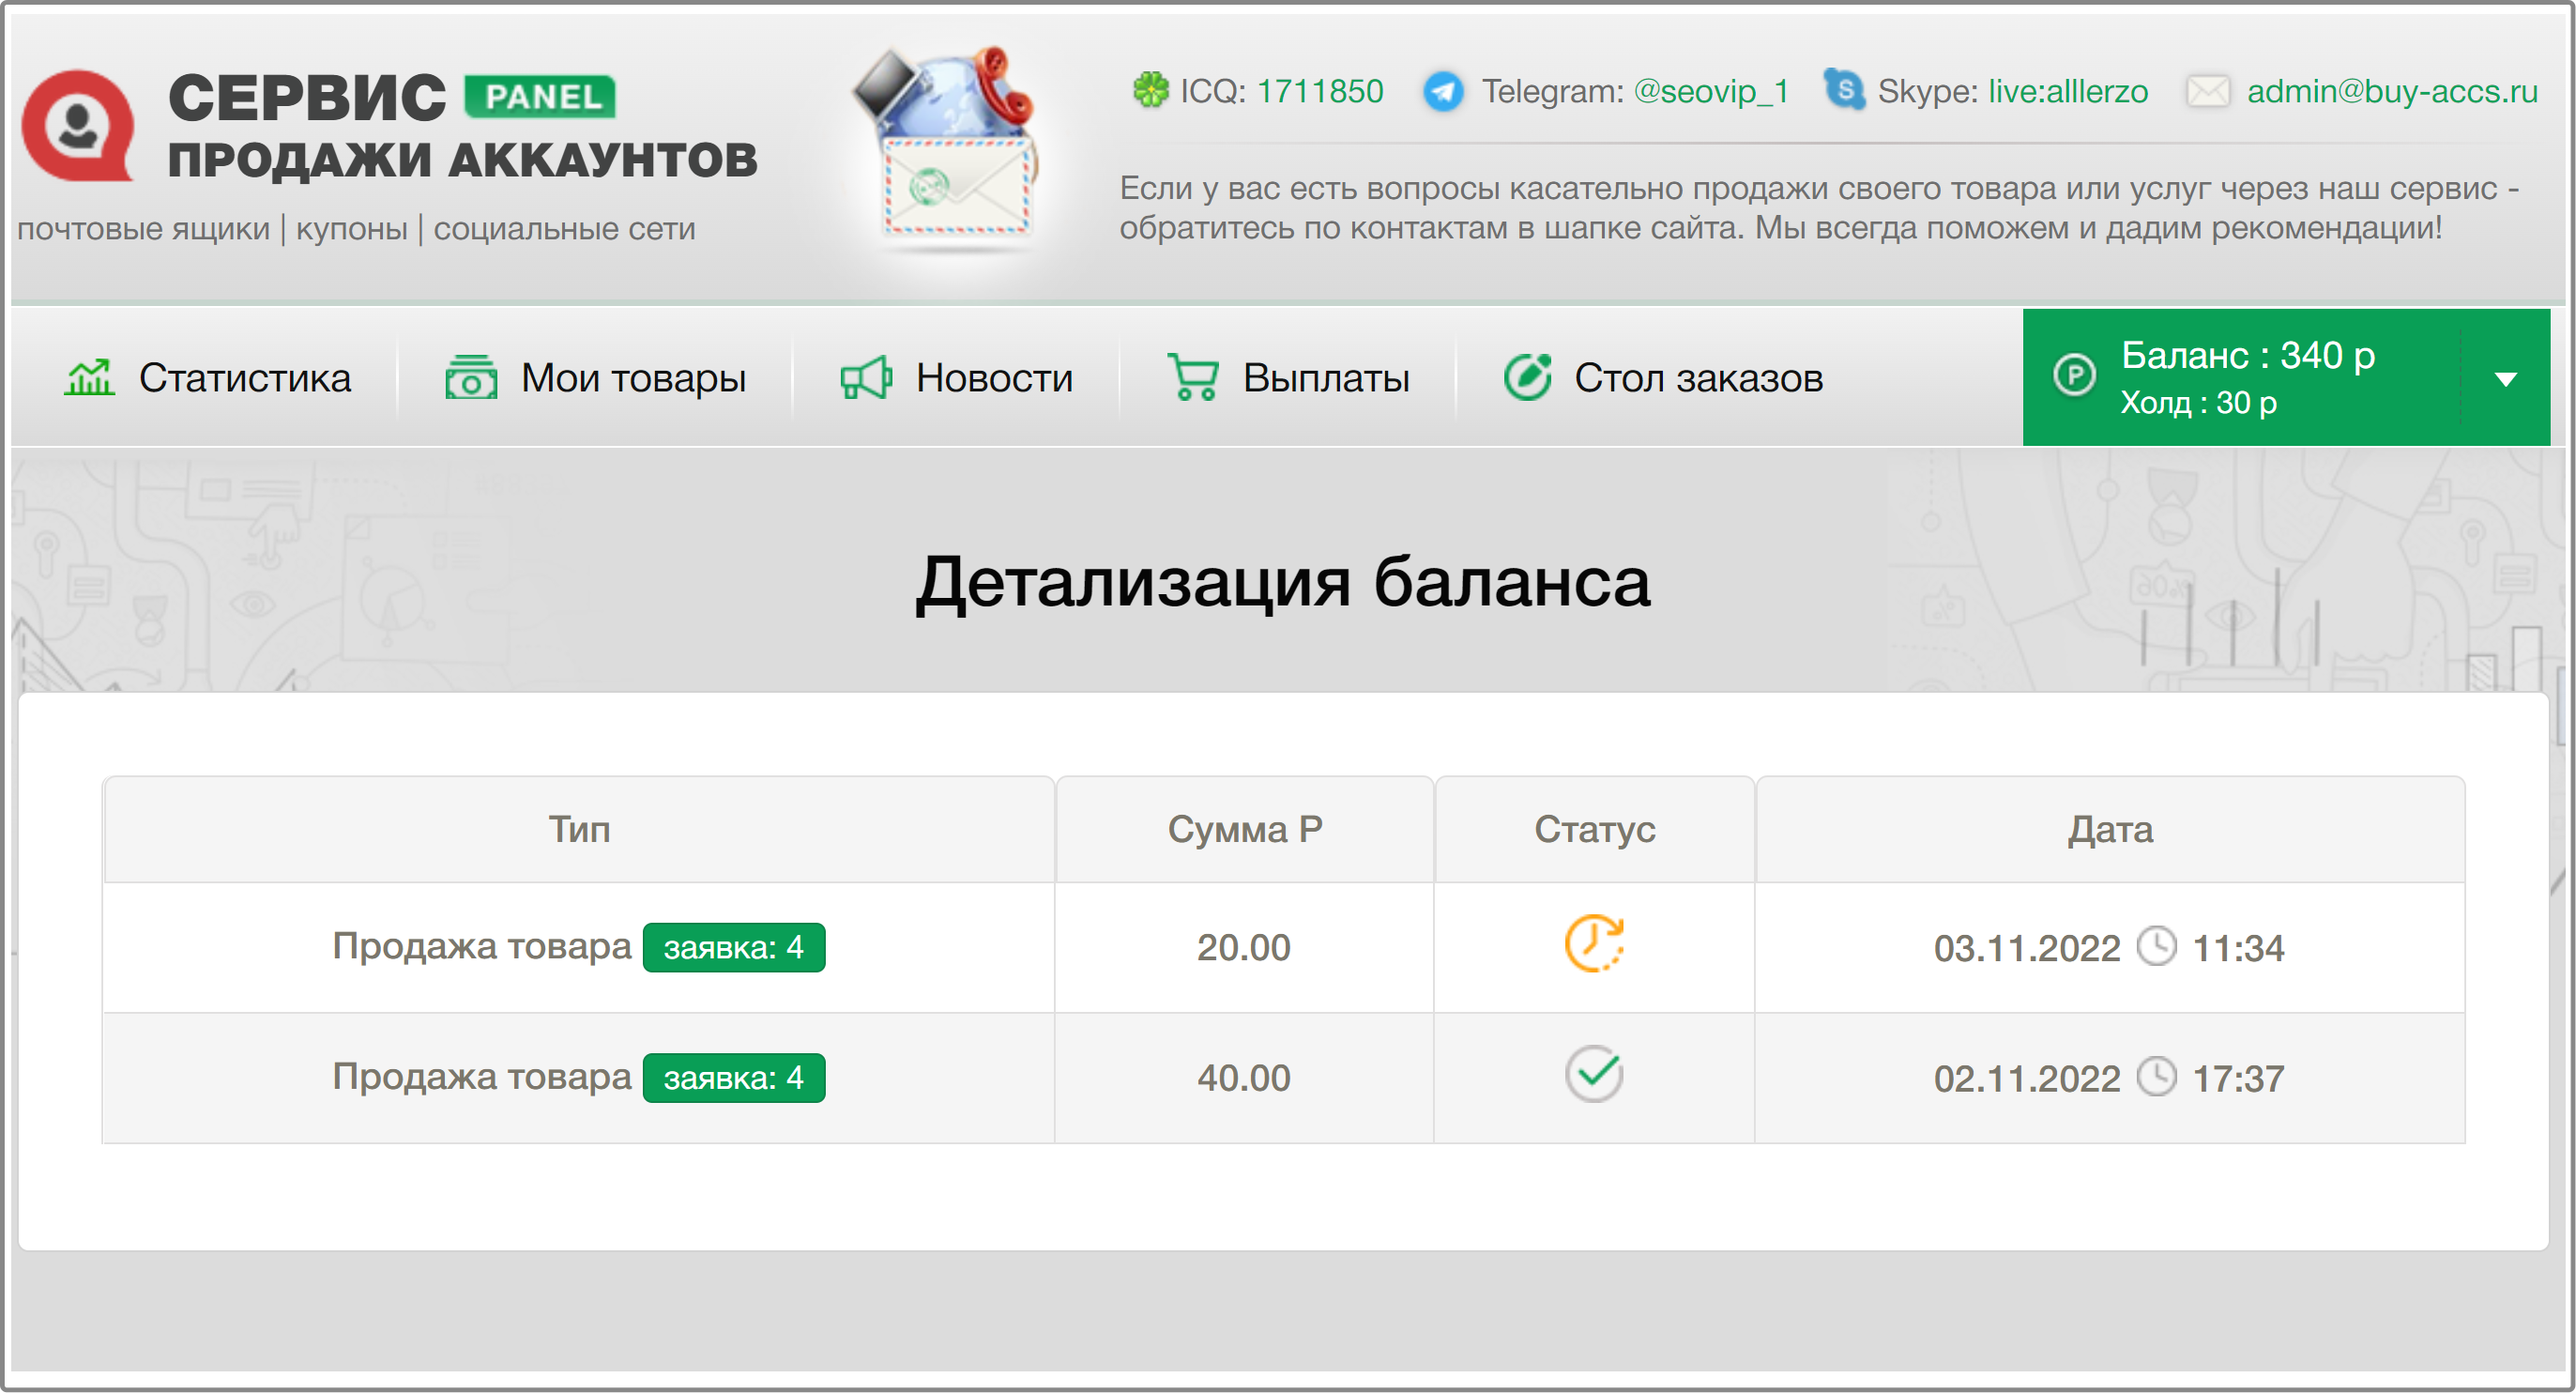The image size is (2576, 1393).
Task: Click the time 17:37
Action: point(2238,1079)
